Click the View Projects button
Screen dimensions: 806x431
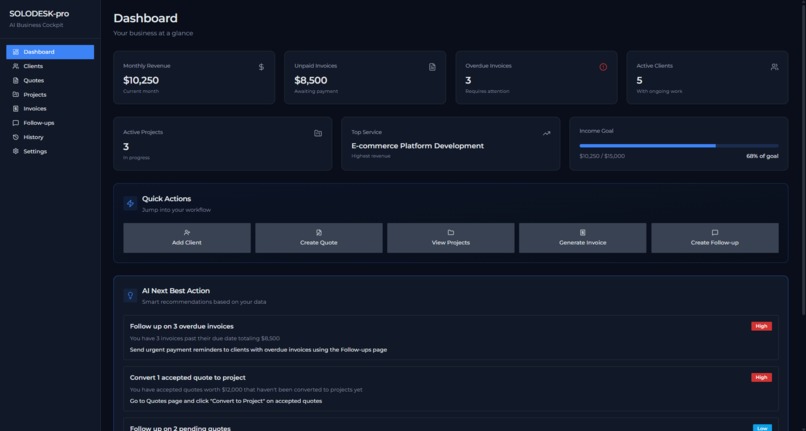pyautogui.click(x=451, y=238)
